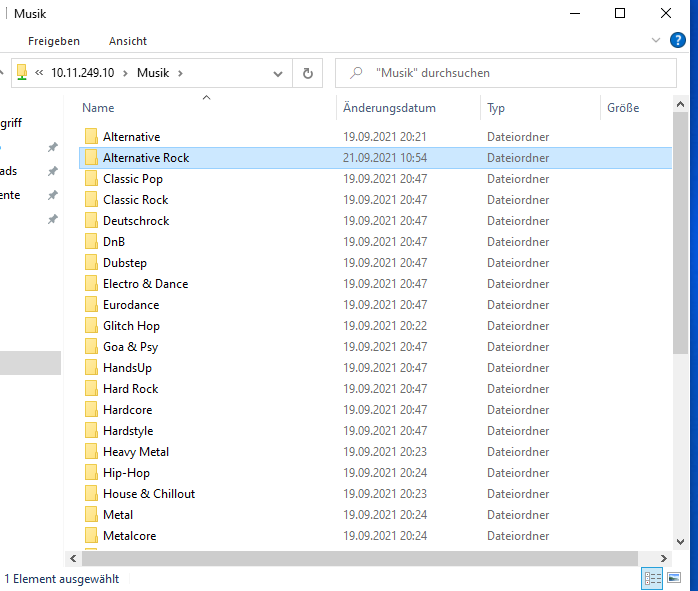Click the date 21.09.2021 10:54
Viewport: 698px width, 591px height.
385,158
